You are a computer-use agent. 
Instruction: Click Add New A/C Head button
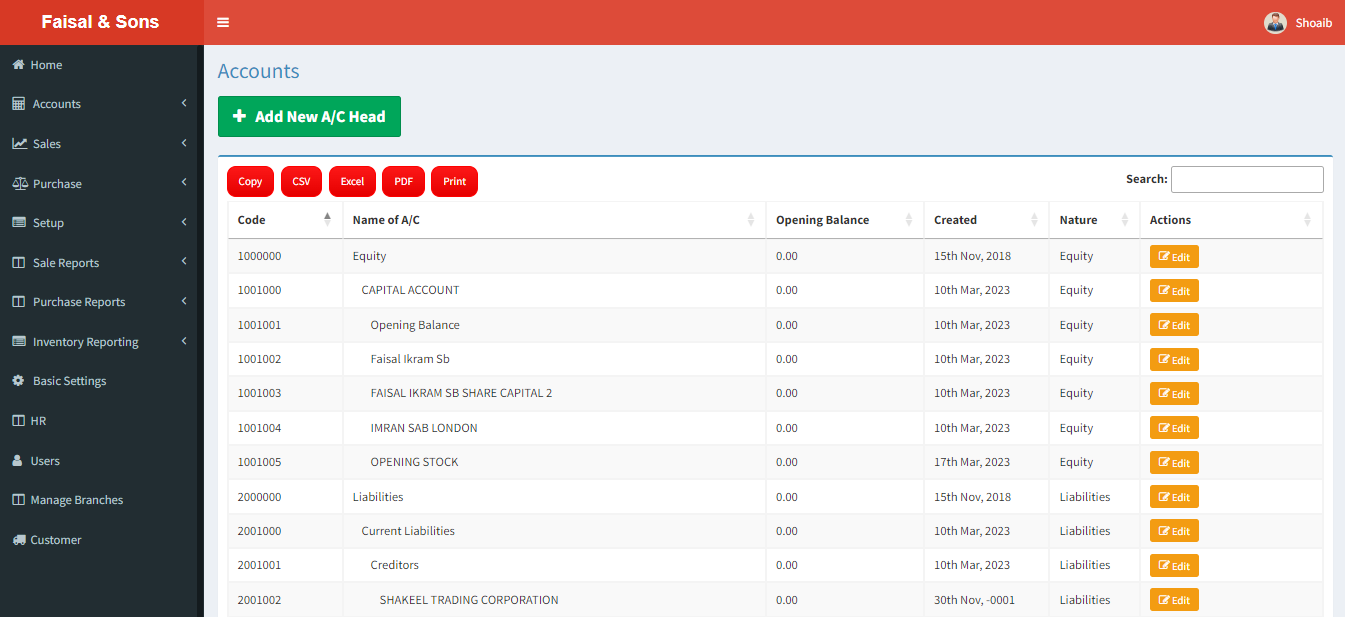309,116
